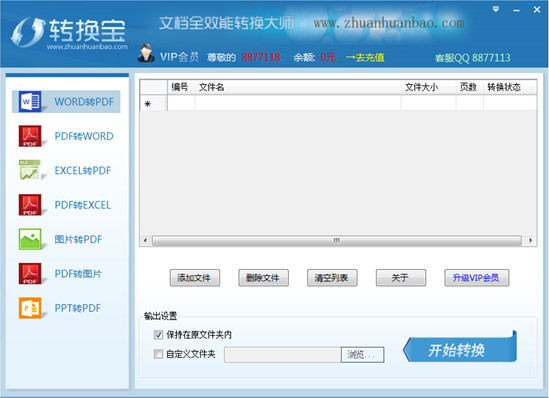Click the custom folder path input field
549x398 pixels.
pos(283,355)
